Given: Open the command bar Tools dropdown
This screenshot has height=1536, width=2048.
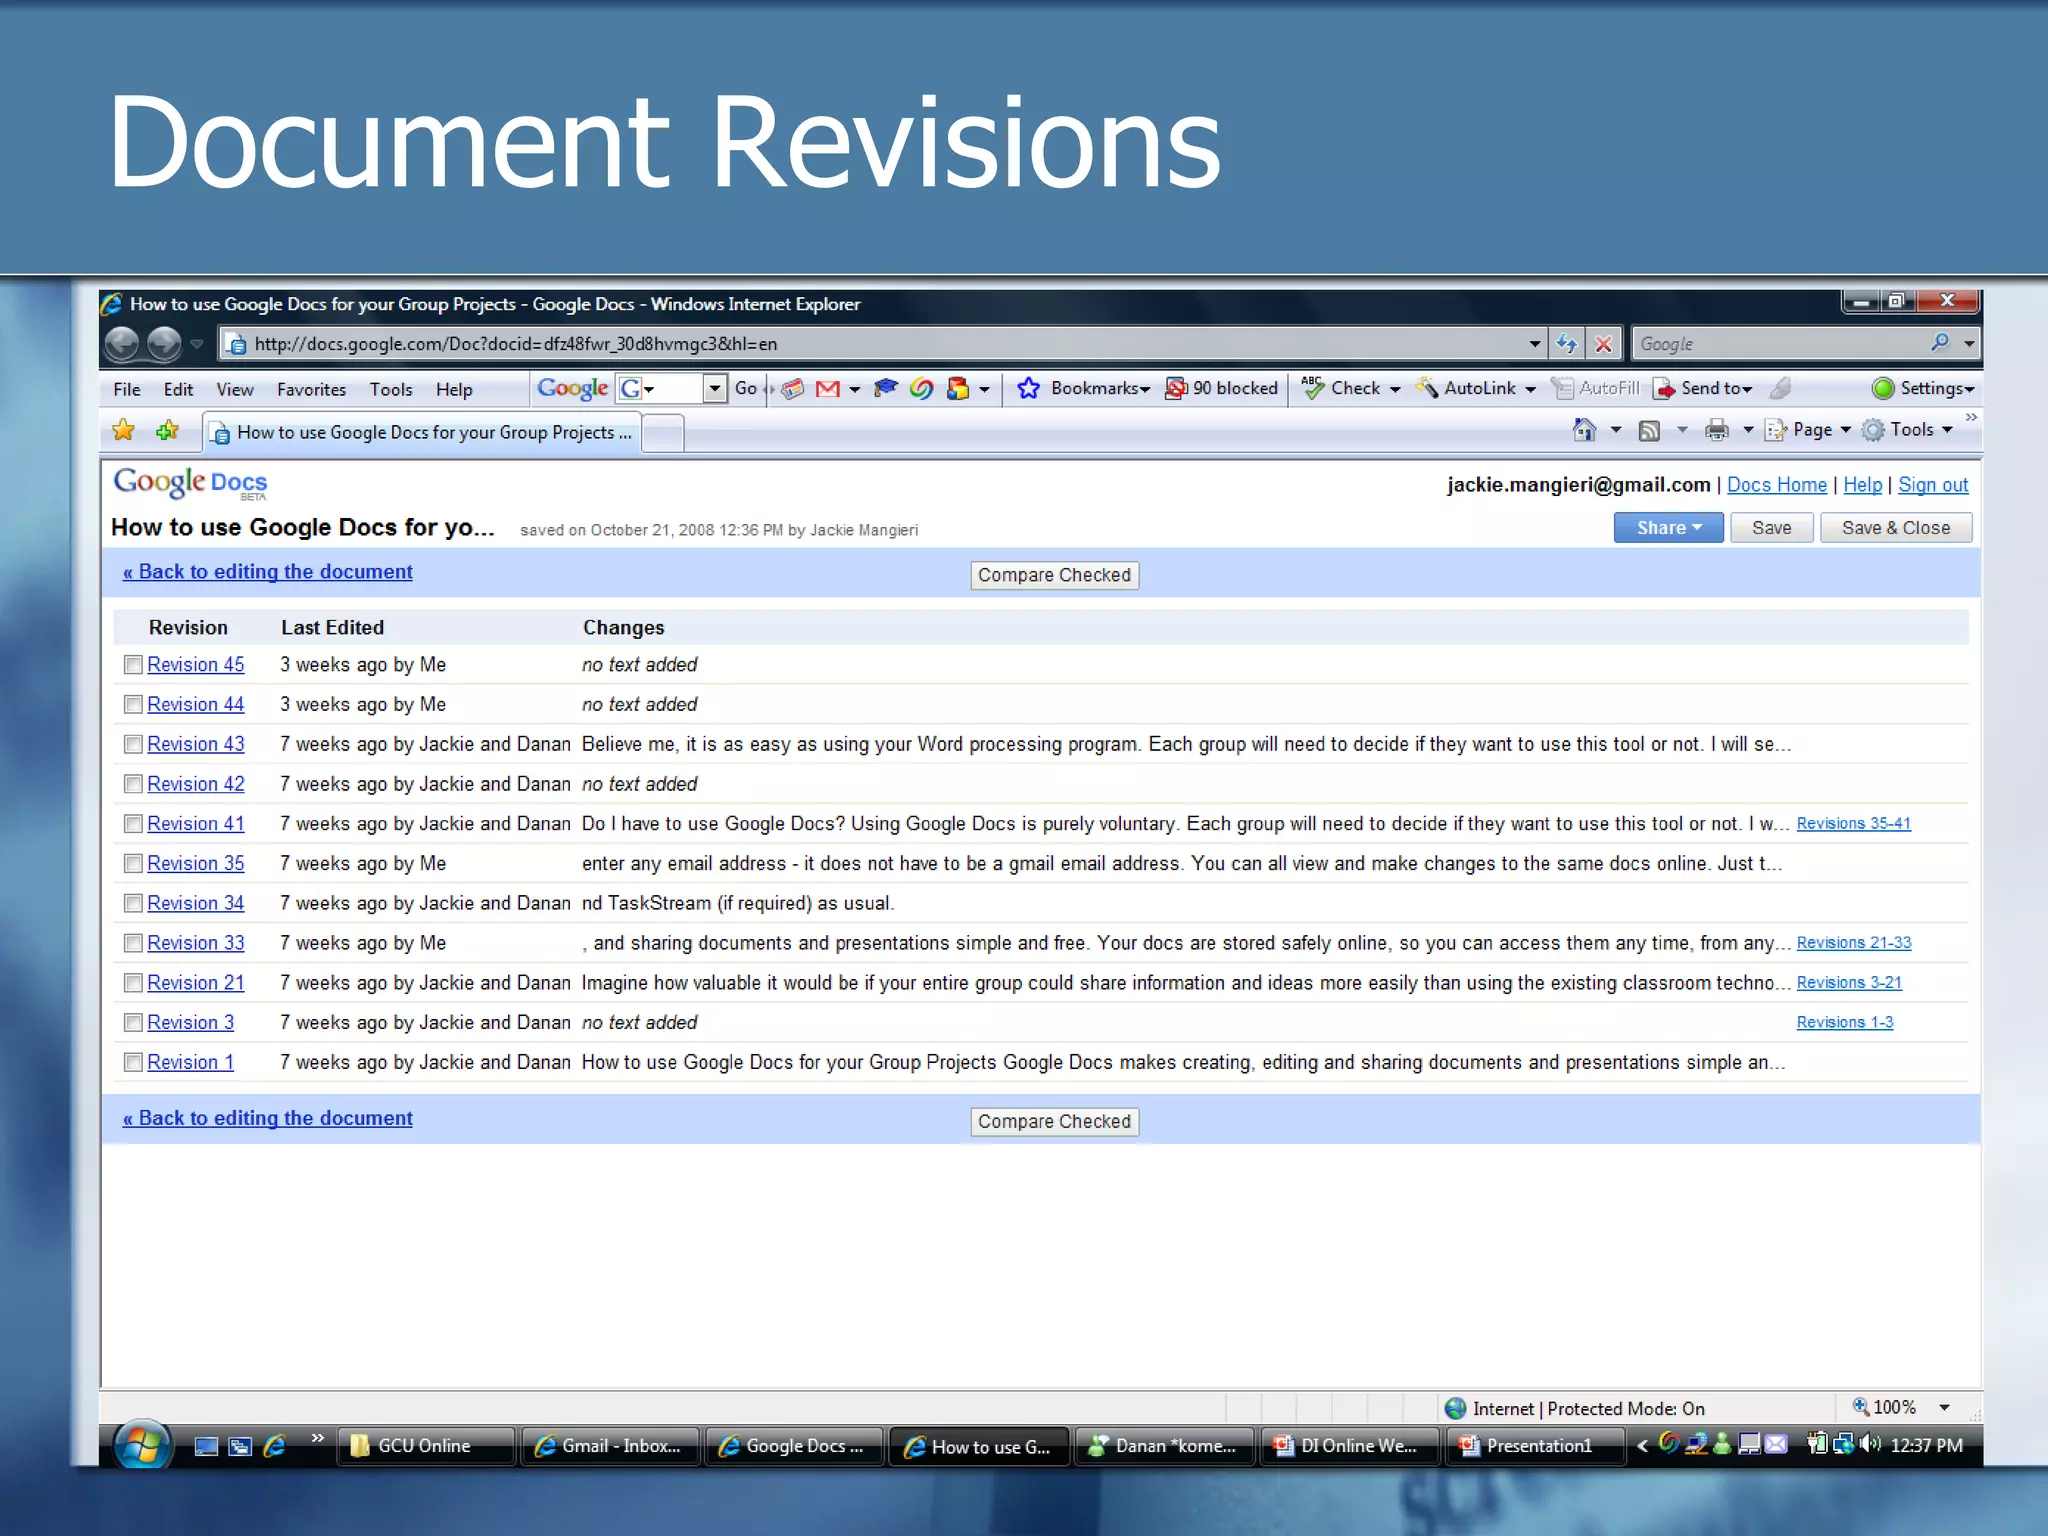Looking at the screenshot, I should tap(1921, 430).
